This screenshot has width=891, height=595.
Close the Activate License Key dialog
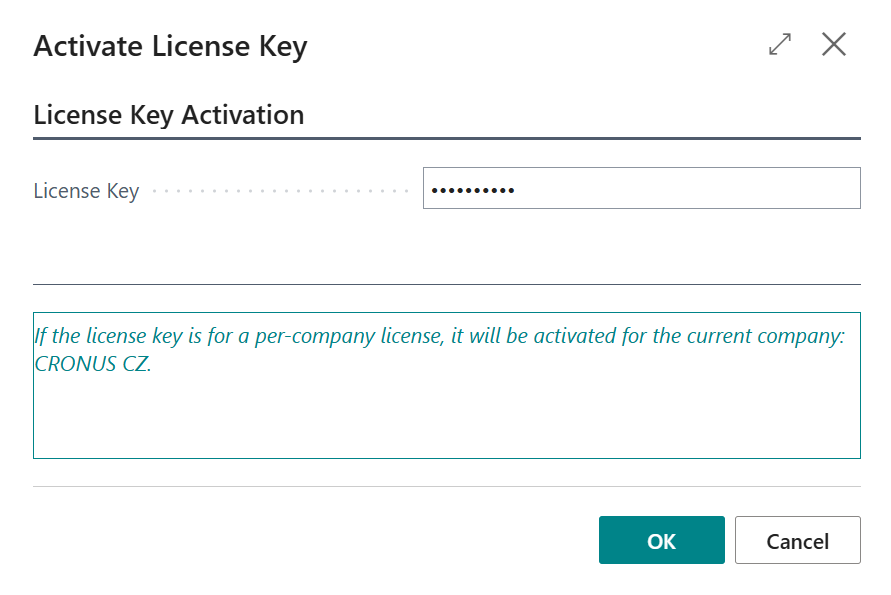pos(833,44)
